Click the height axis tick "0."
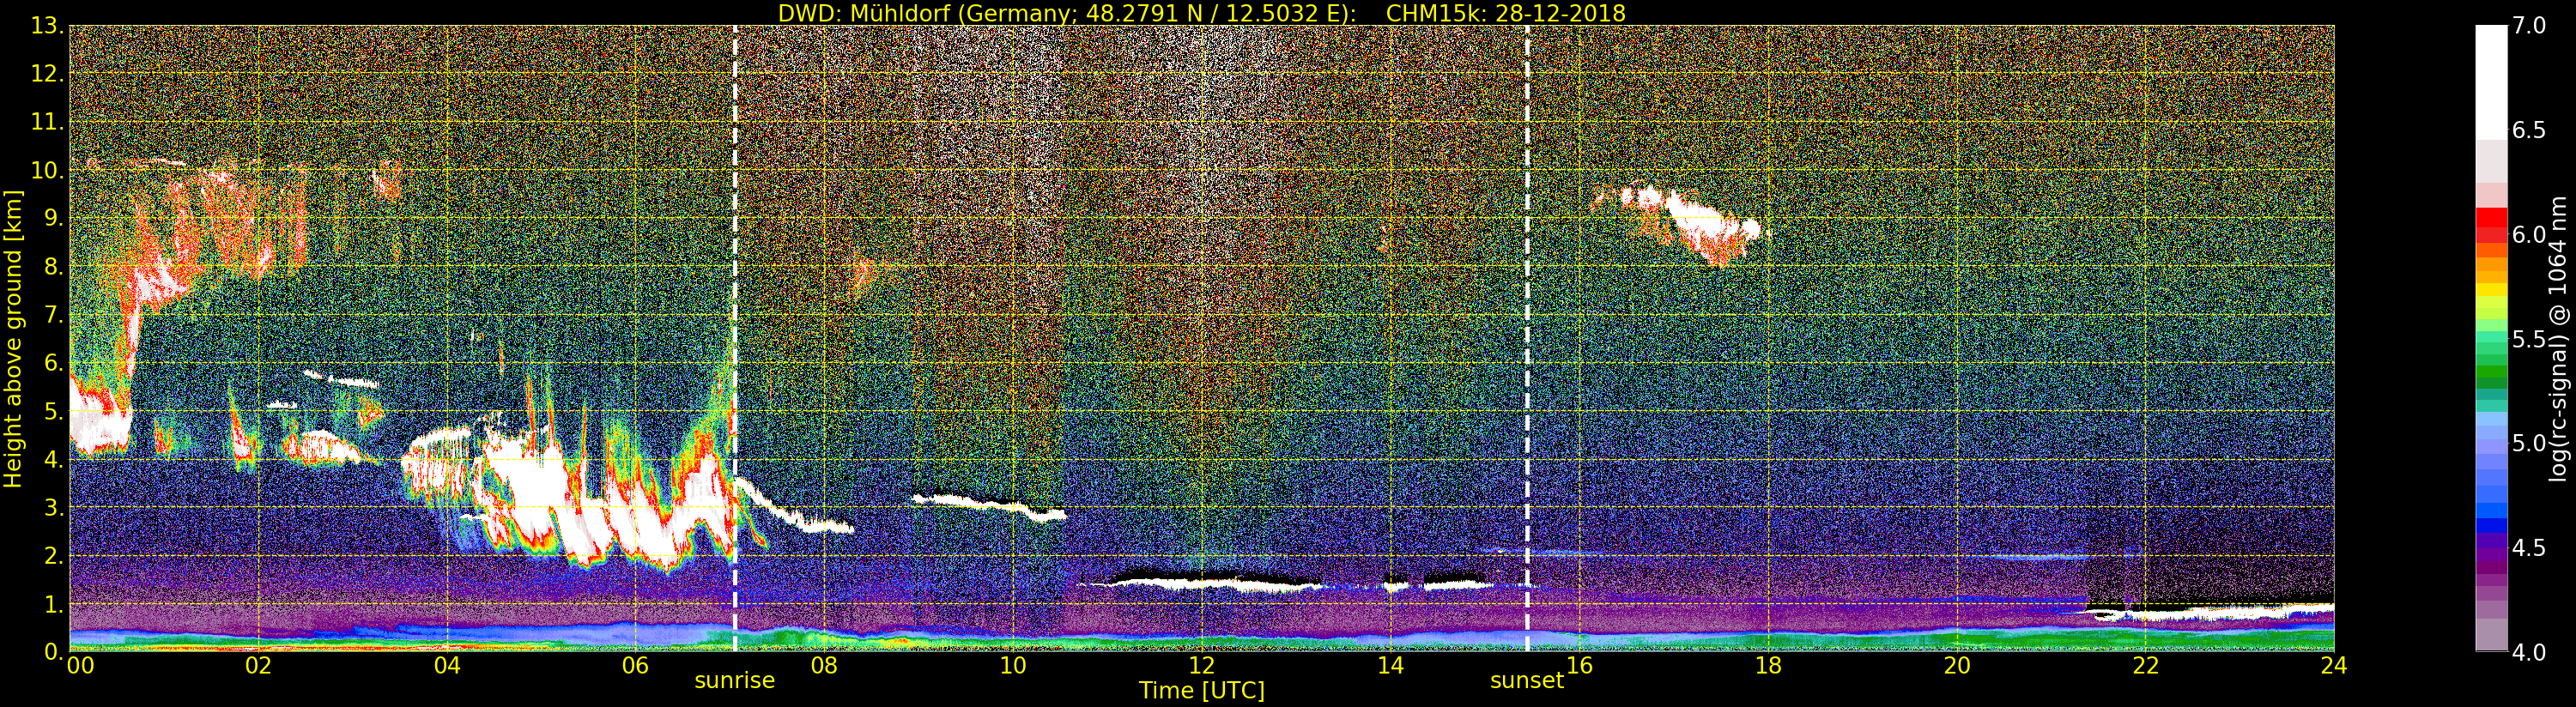Image resolution: width=2576 pixels, height=707 pixels. pyautogui.click(x=54, y=651)
